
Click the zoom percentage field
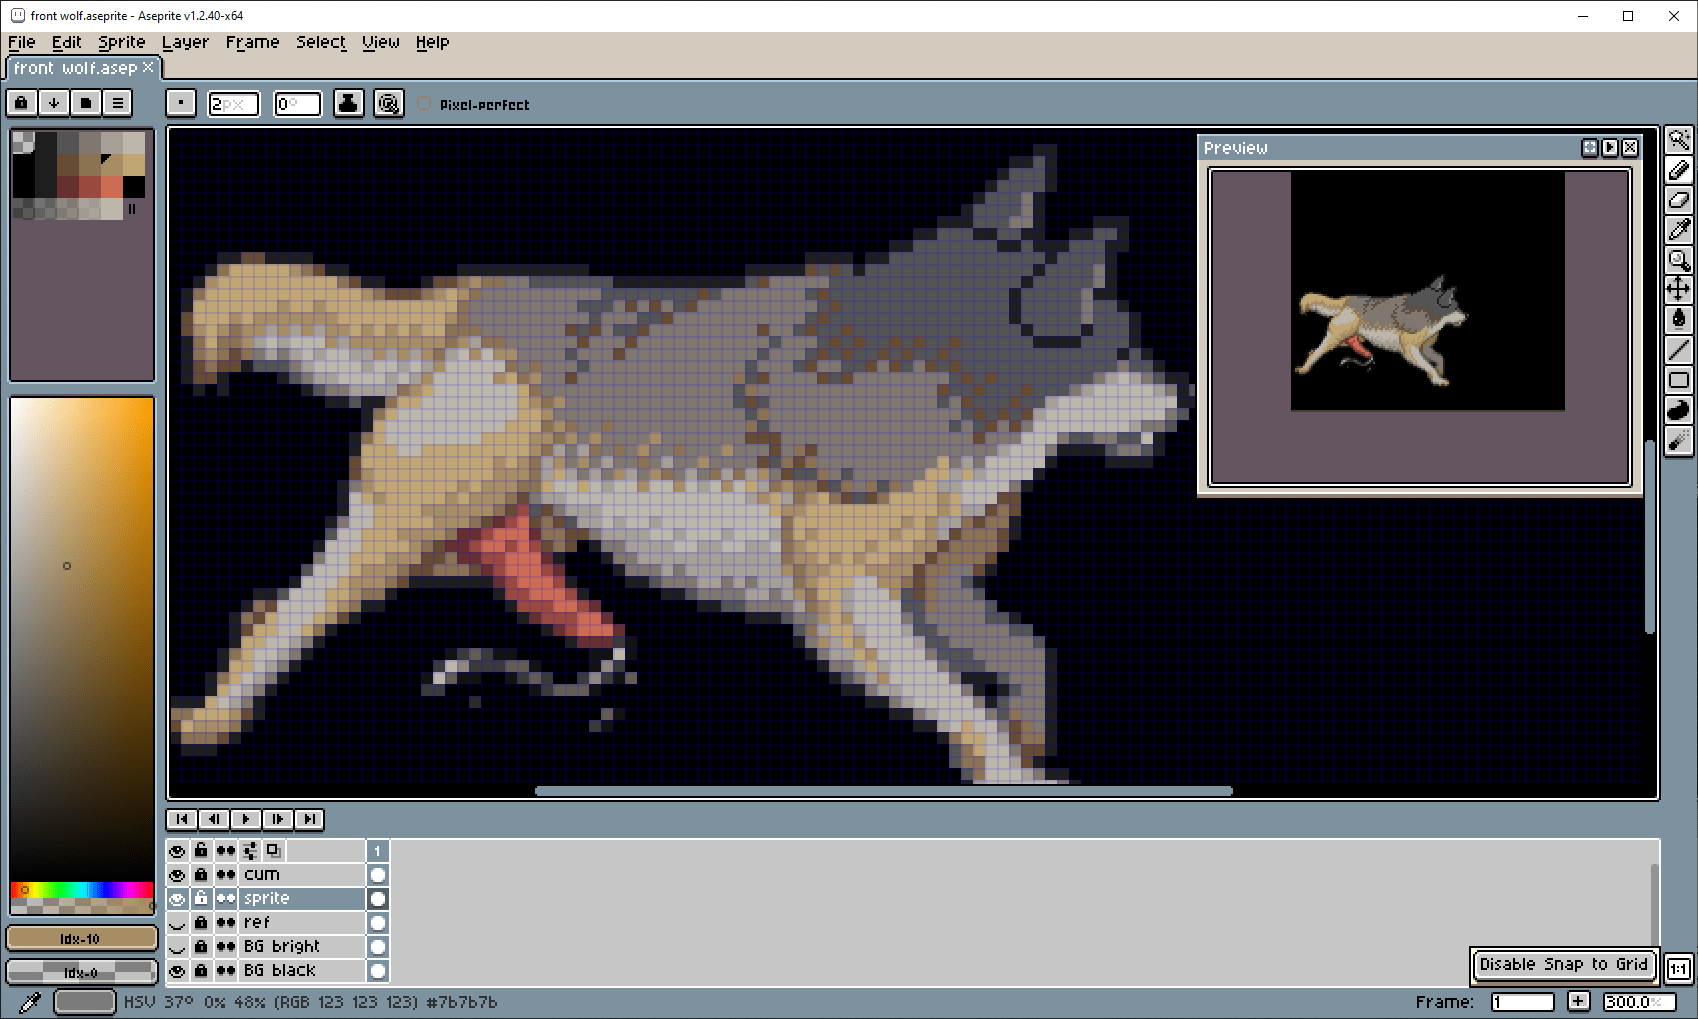click(1632, 1002)
